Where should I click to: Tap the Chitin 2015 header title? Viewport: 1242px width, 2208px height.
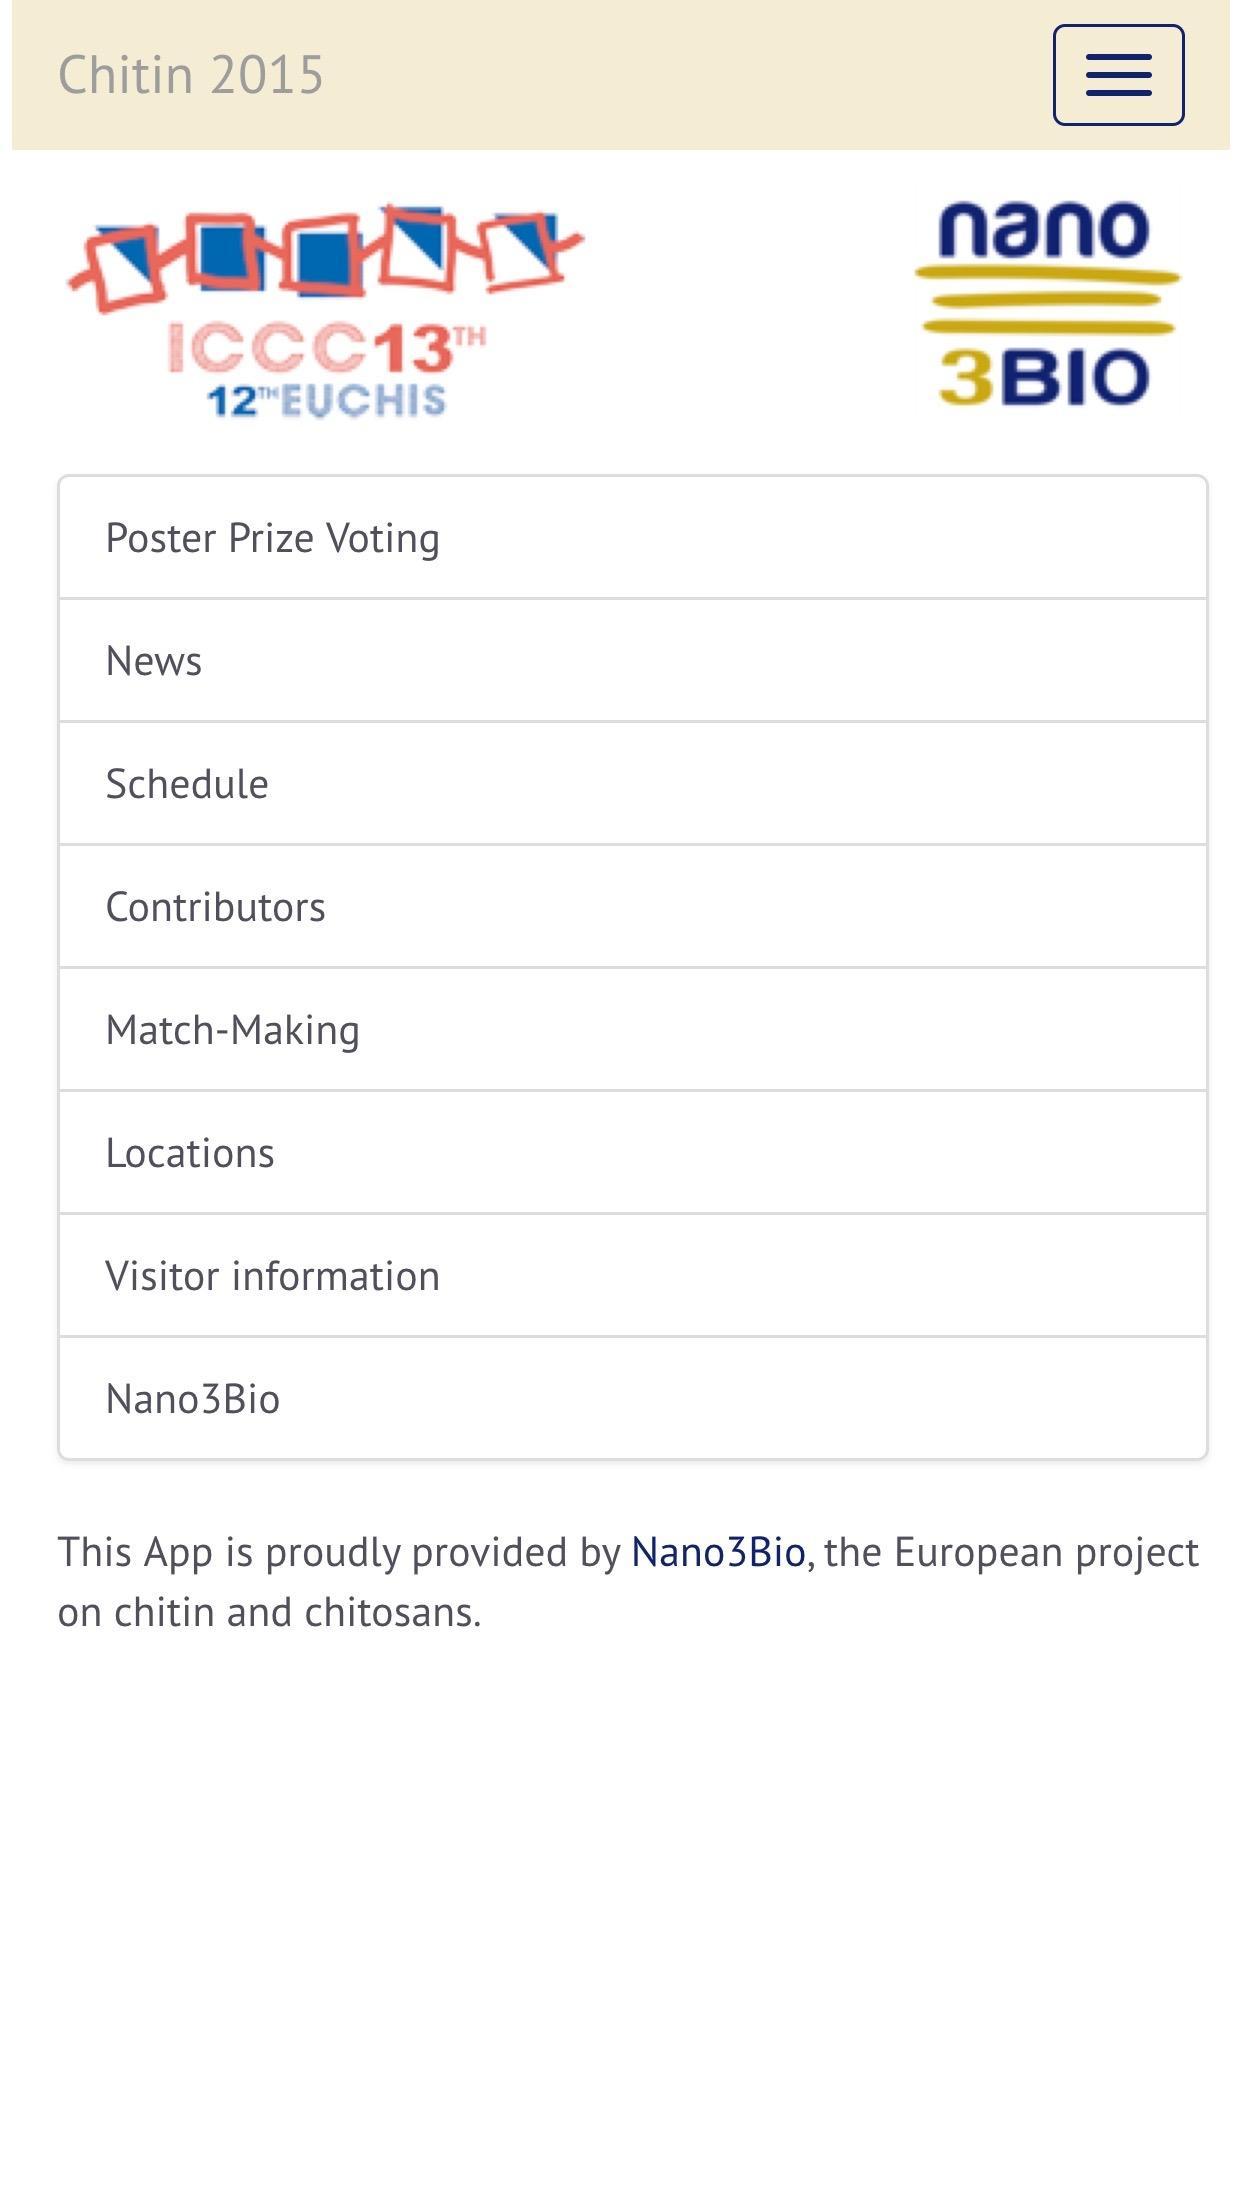pos(191,75)
